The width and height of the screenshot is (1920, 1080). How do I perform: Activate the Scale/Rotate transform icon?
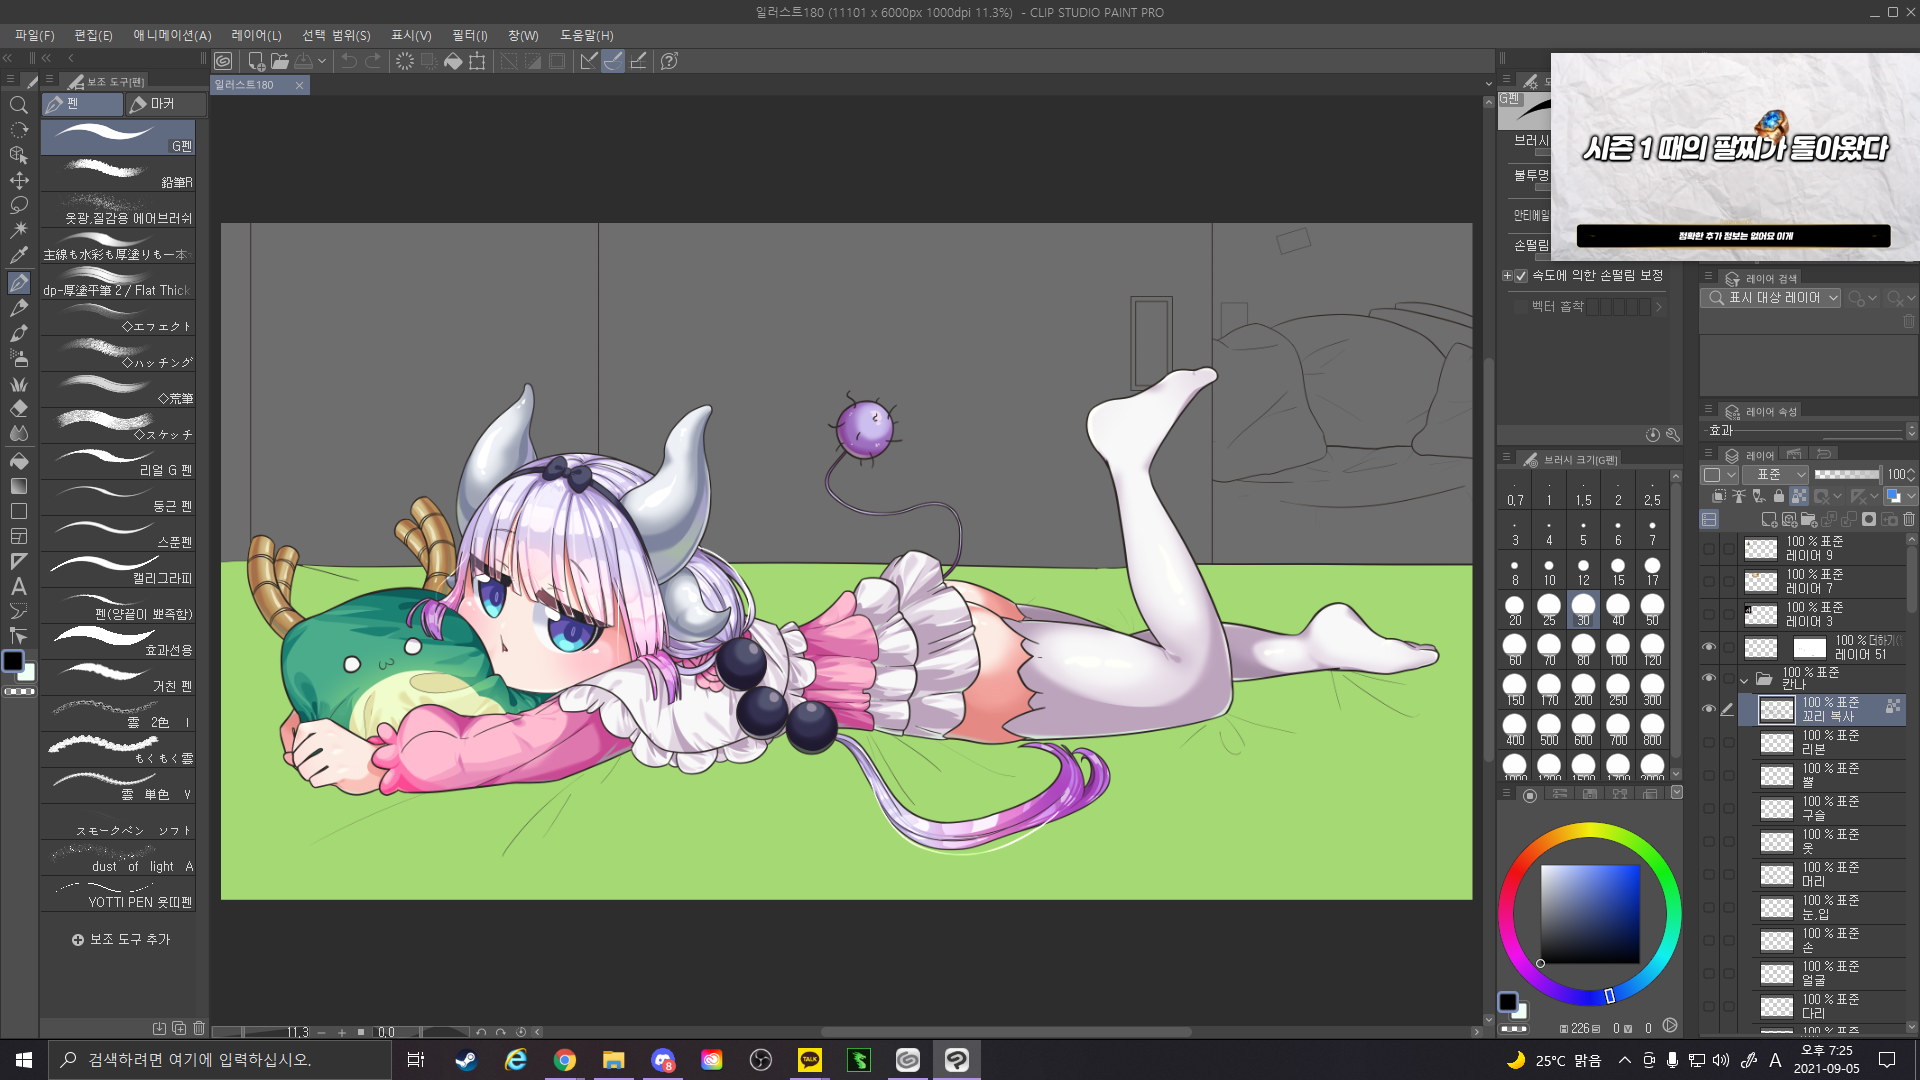[x=477, y=61]
